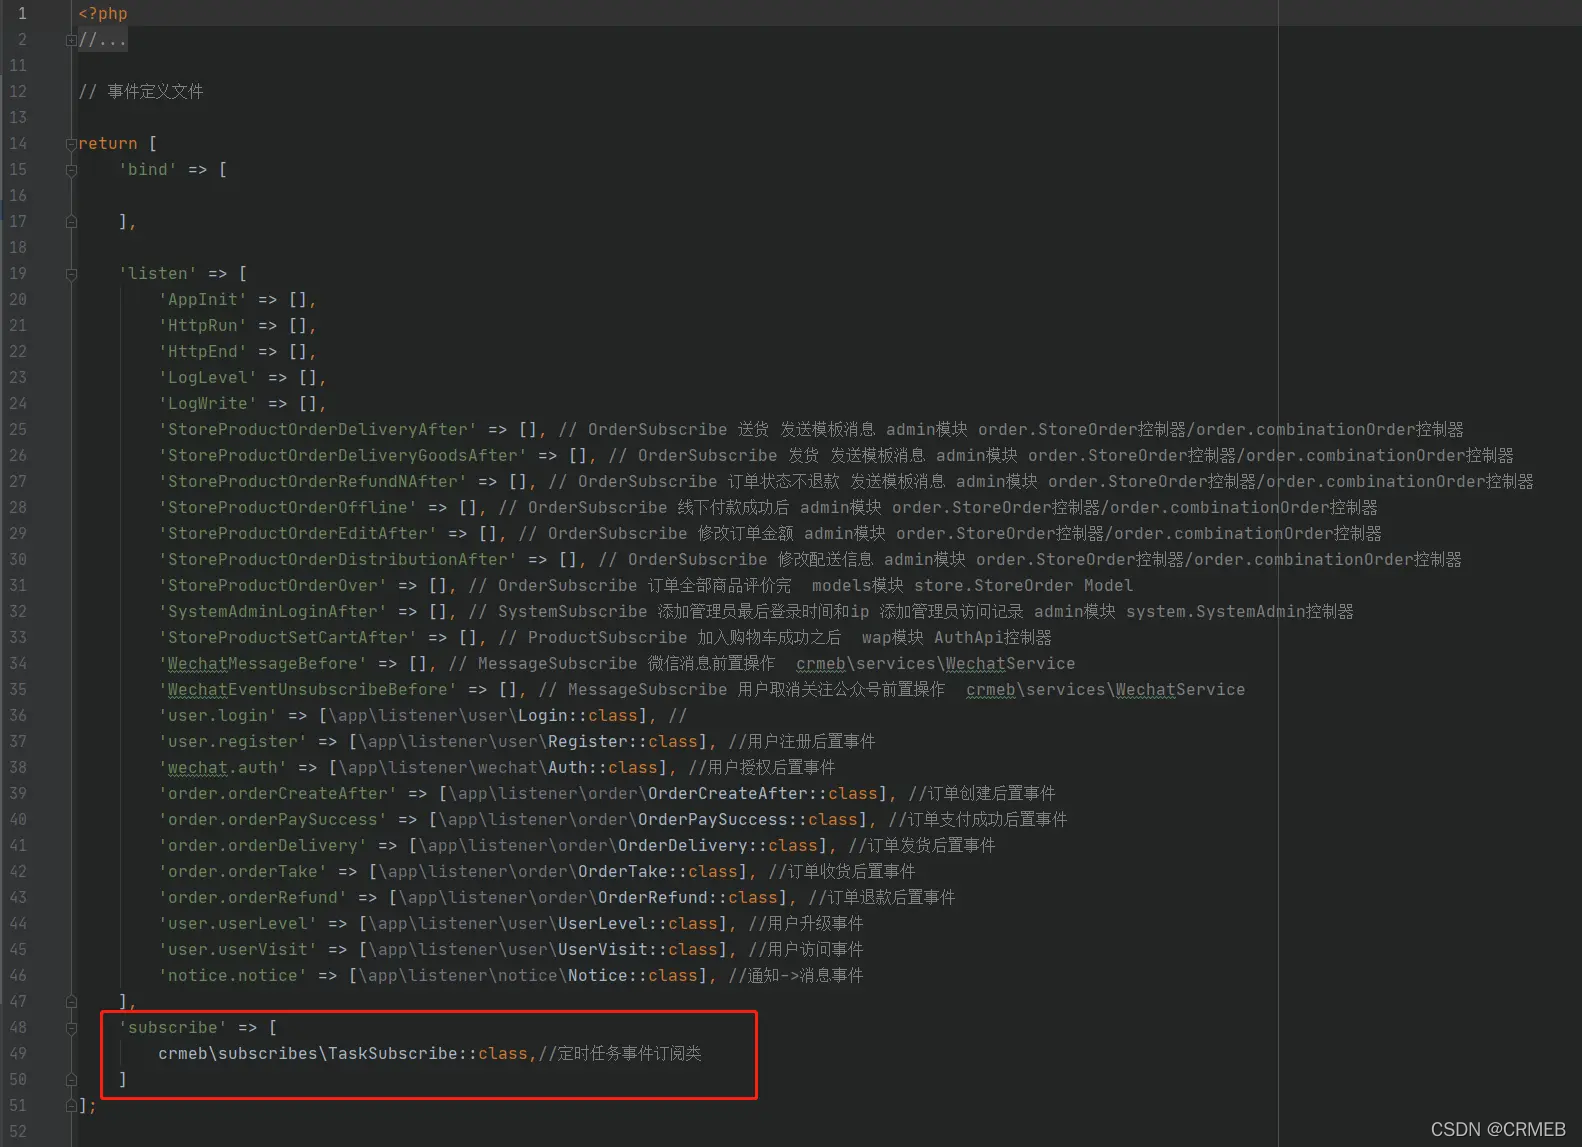The image size is (1582, 1147).
Task: Collapse the 'listen' array fold on line 19
Action: (71, 274)
